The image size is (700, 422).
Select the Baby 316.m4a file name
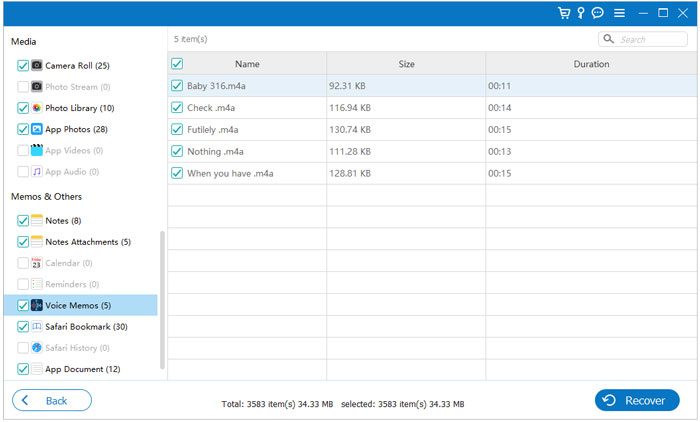point(216,86)
